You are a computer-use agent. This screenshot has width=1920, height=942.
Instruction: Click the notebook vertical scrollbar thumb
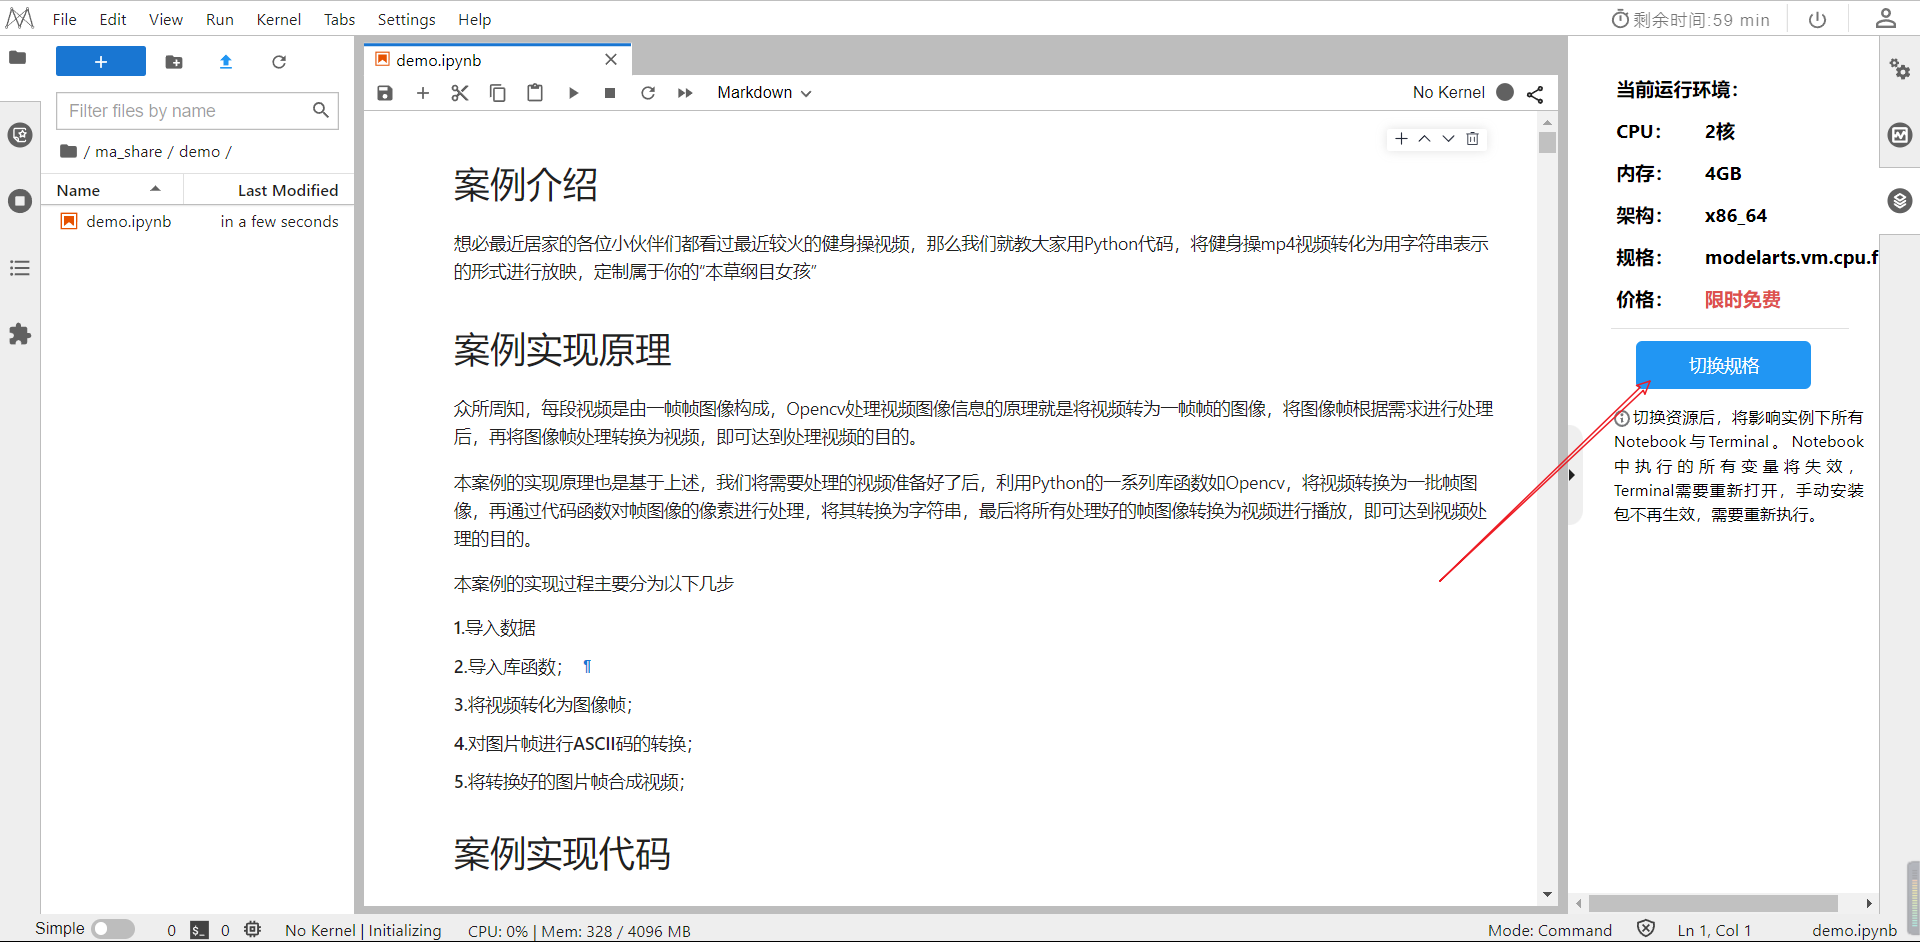1547,142
